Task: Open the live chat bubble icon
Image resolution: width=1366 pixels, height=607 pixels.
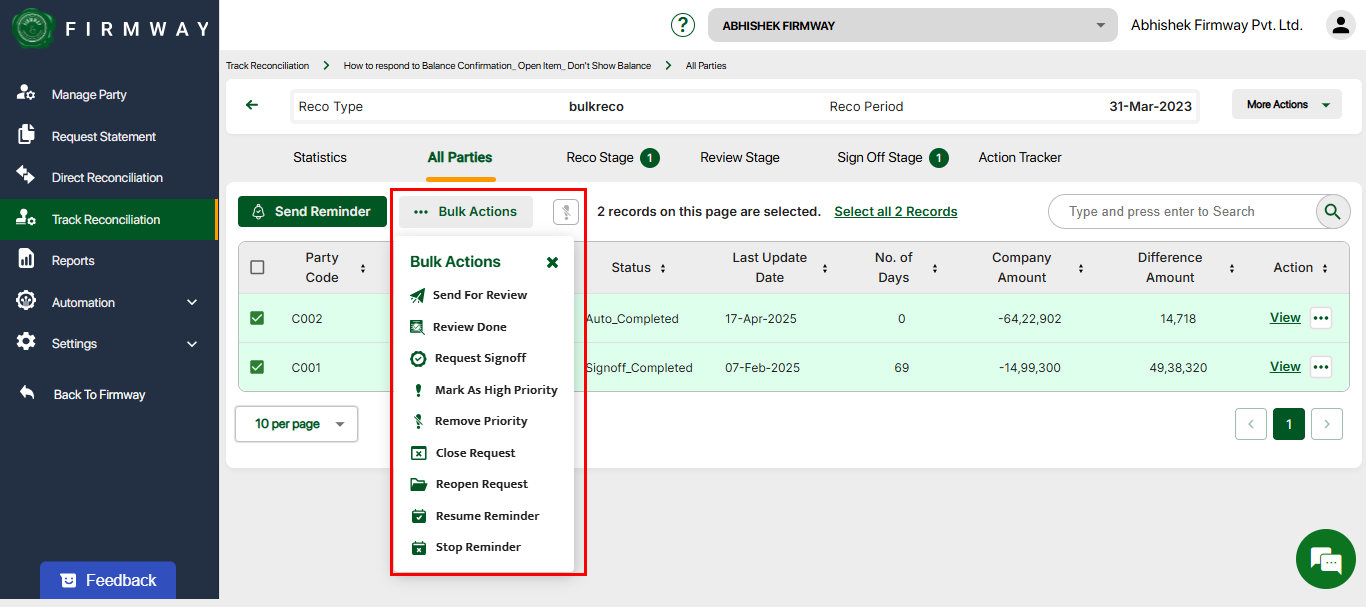Action: (x=1325, y=560)
